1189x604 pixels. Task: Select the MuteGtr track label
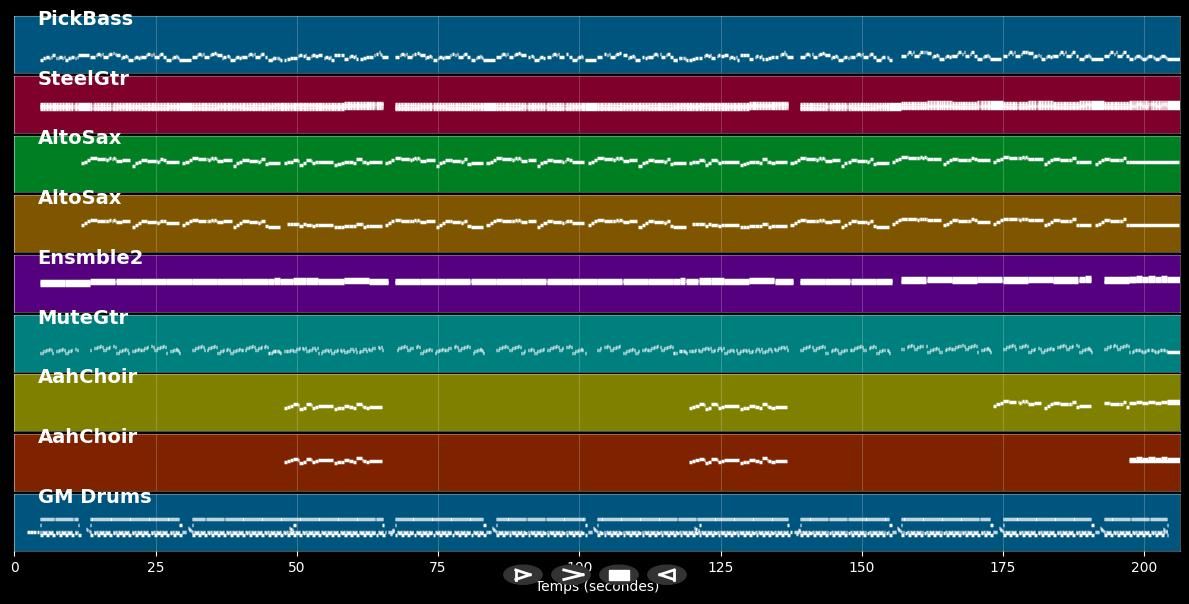[83, 318]
